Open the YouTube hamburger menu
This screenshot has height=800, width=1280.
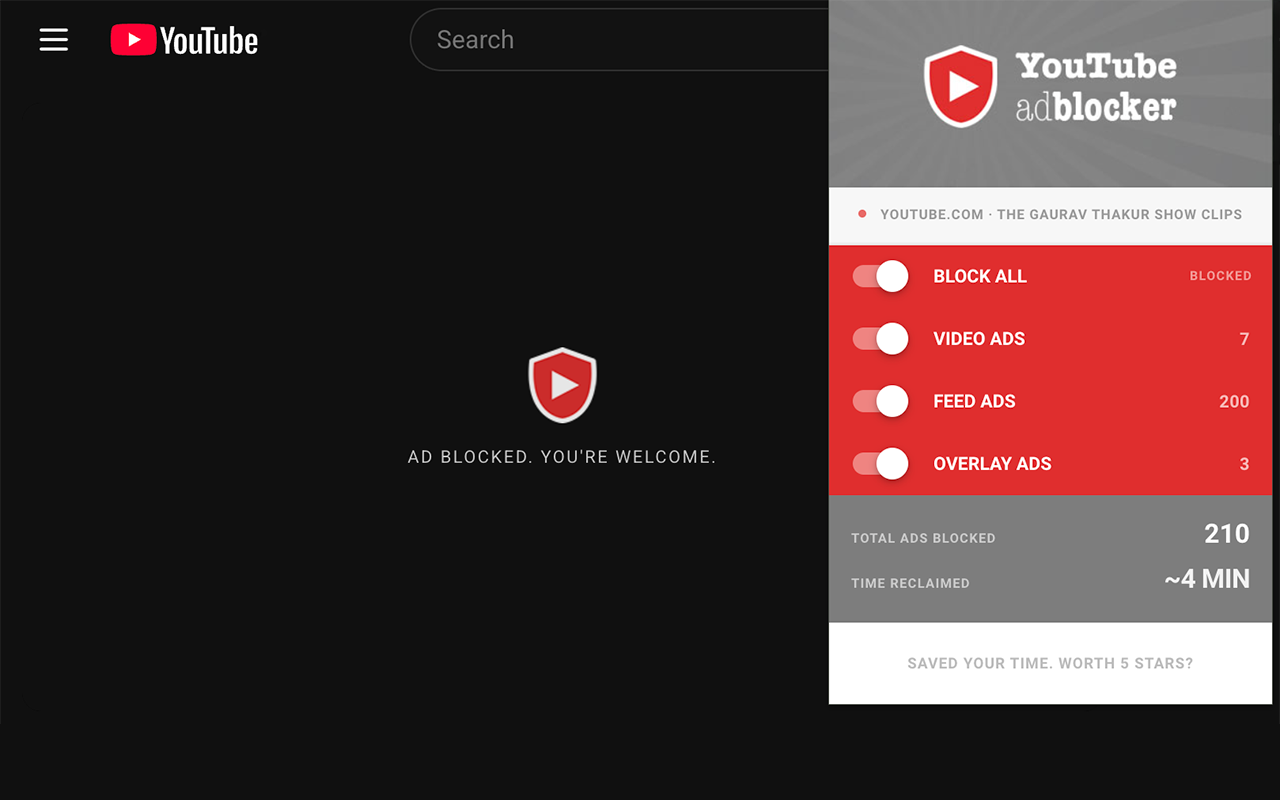[x=54, y=40]
